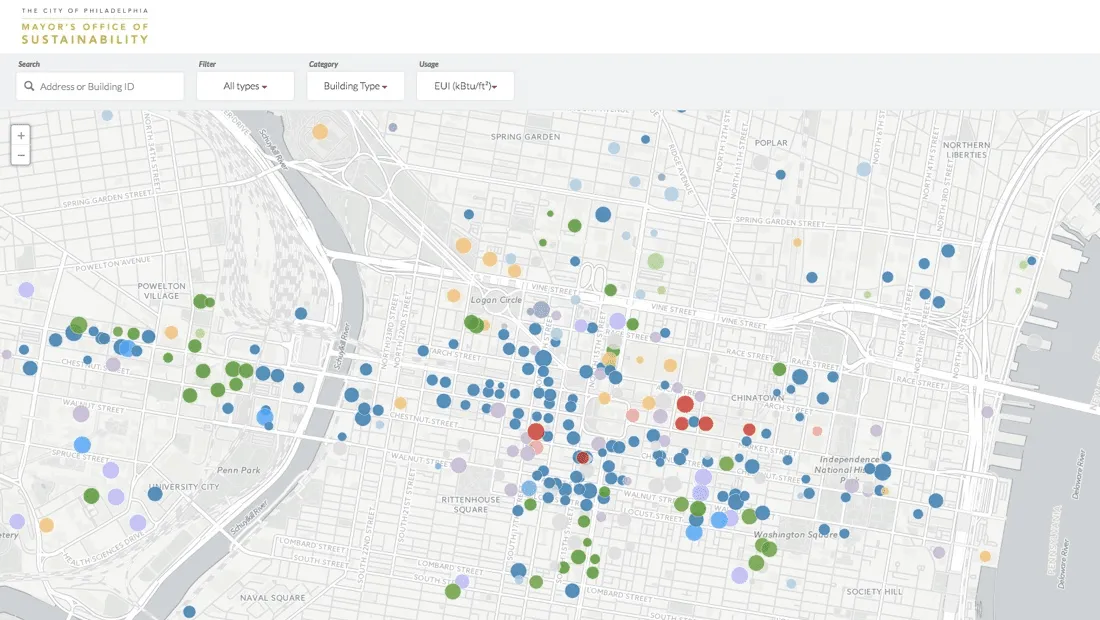Image resolution: width=1100 pixels, height=620 pixels.
Task: Zoom in with the plus button
Action: pos(20,135)
